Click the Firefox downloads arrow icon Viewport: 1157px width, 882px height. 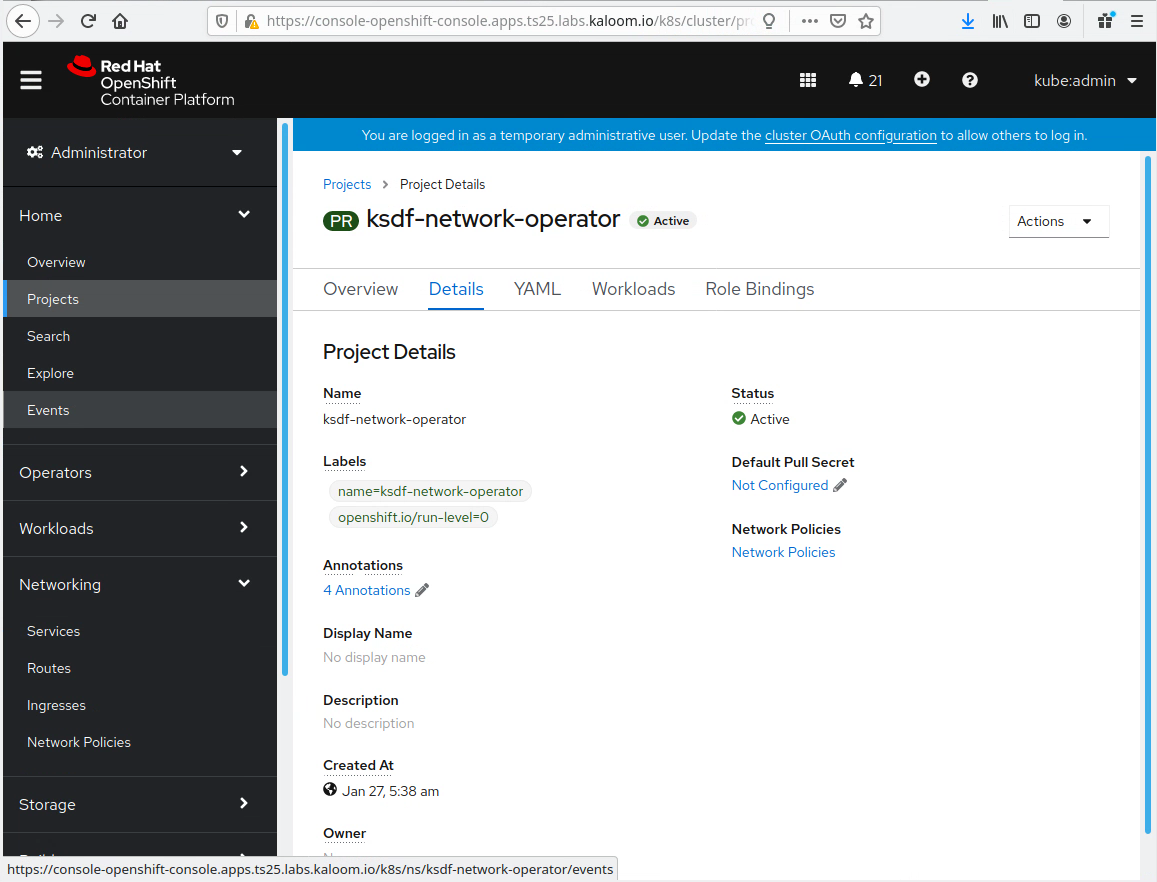click(967, 21)
